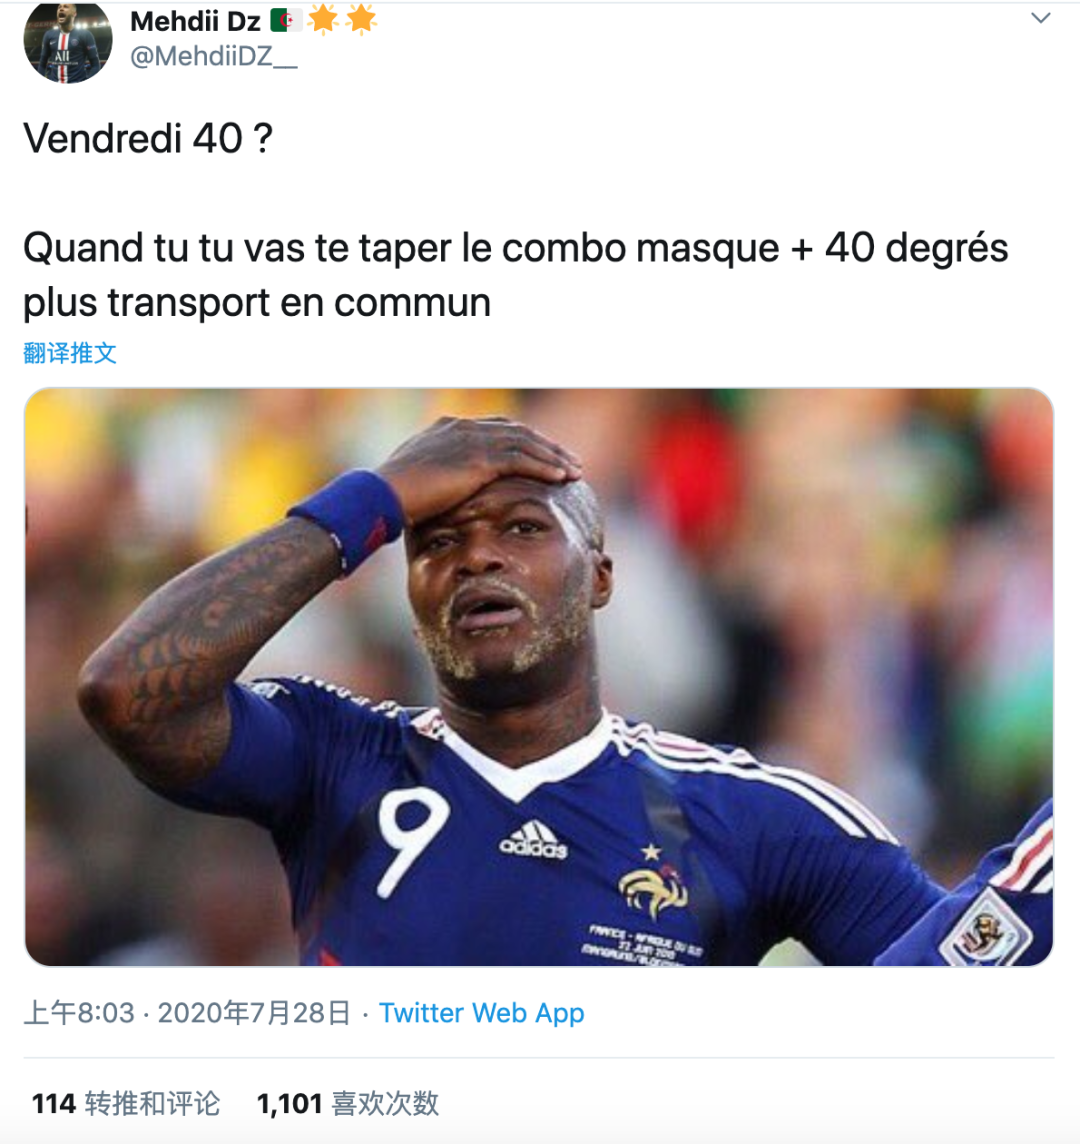
Task: Click the rooster crest on the jersey
Action: [x=652, y=886]
